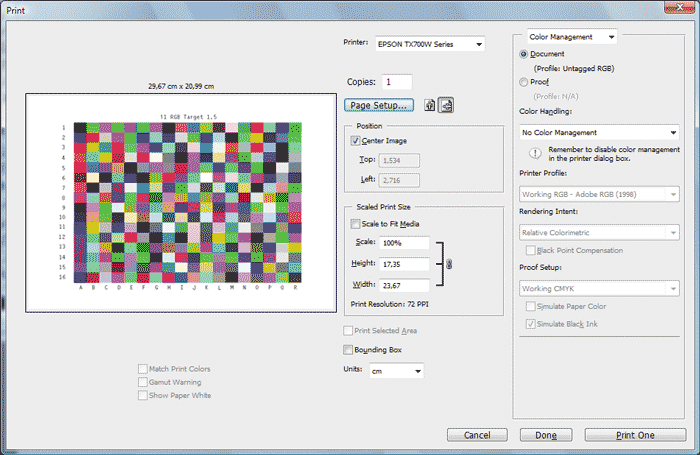Cancel the print dialog
Viewport: 700px width, 455px height.
pos(477,435)
